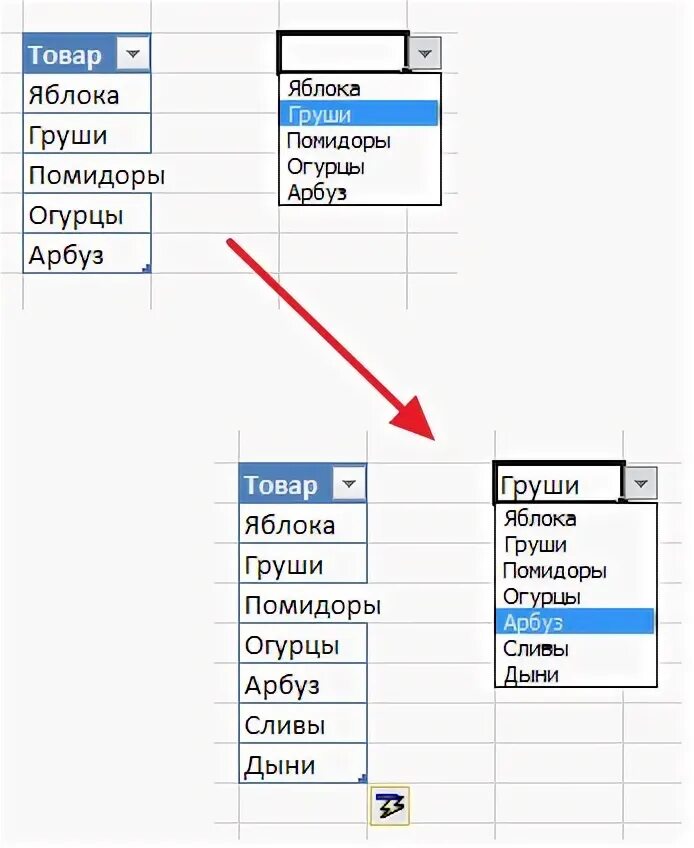This screenshot has height=848, width=694.
Task: Click the Арбуз cell in upper table
Action: (87, 254)
